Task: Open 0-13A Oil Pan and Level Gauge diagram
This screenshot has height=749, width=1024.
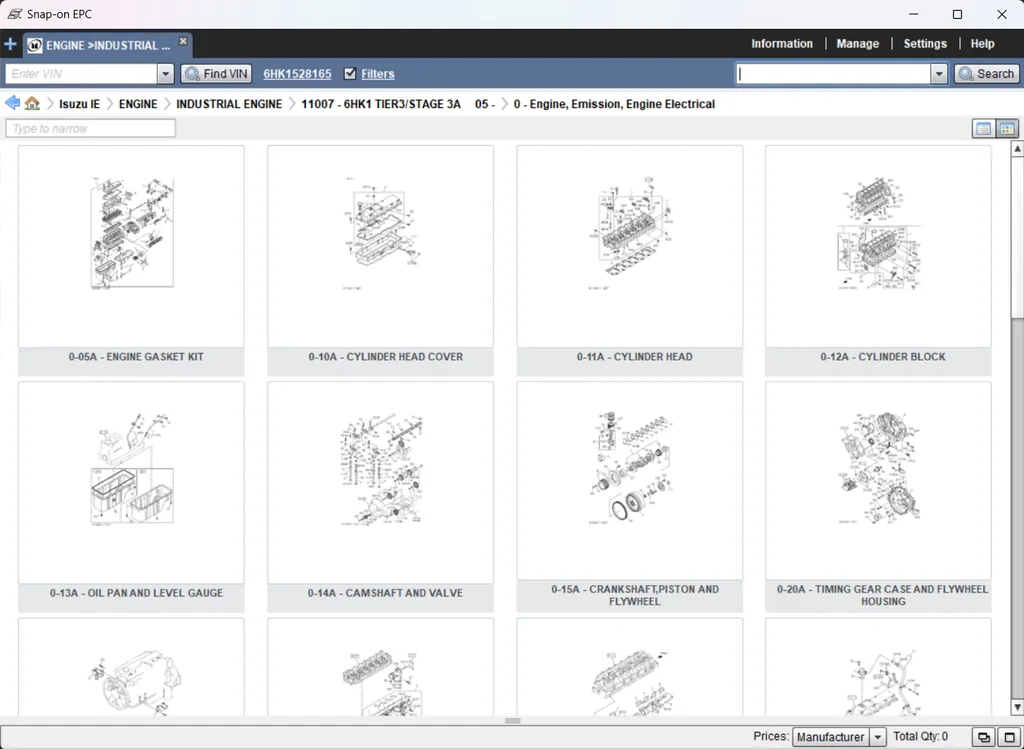Action: click(x=131, y=483)
